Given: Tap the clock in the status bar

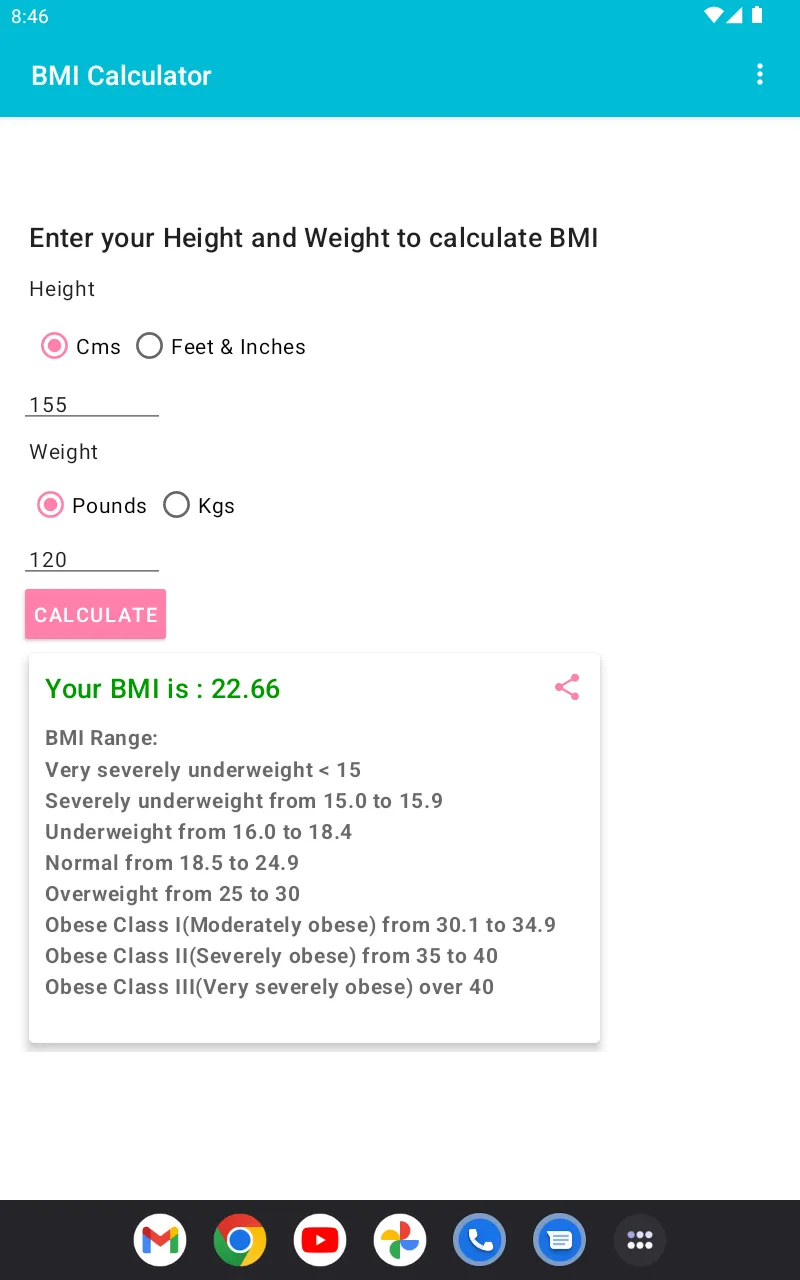Looking at the screenshot, I should click(28, 16).
